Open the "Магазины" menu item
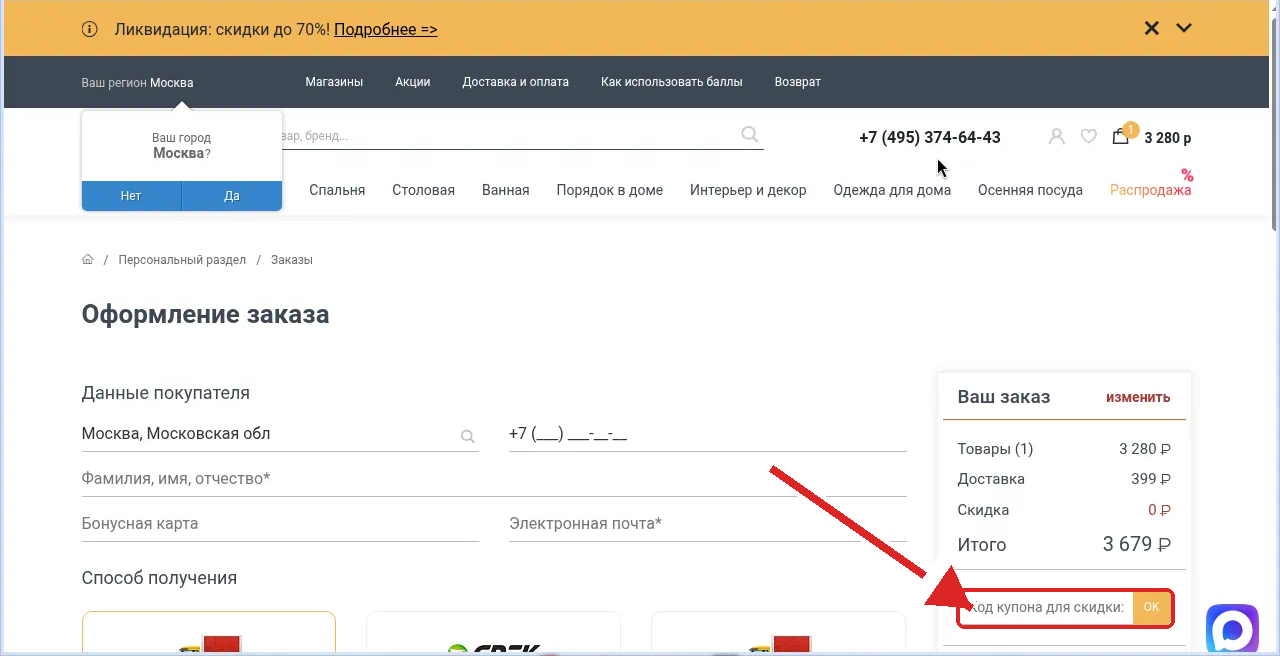Viewport: 1280px width, 656px height. point(334,82)
